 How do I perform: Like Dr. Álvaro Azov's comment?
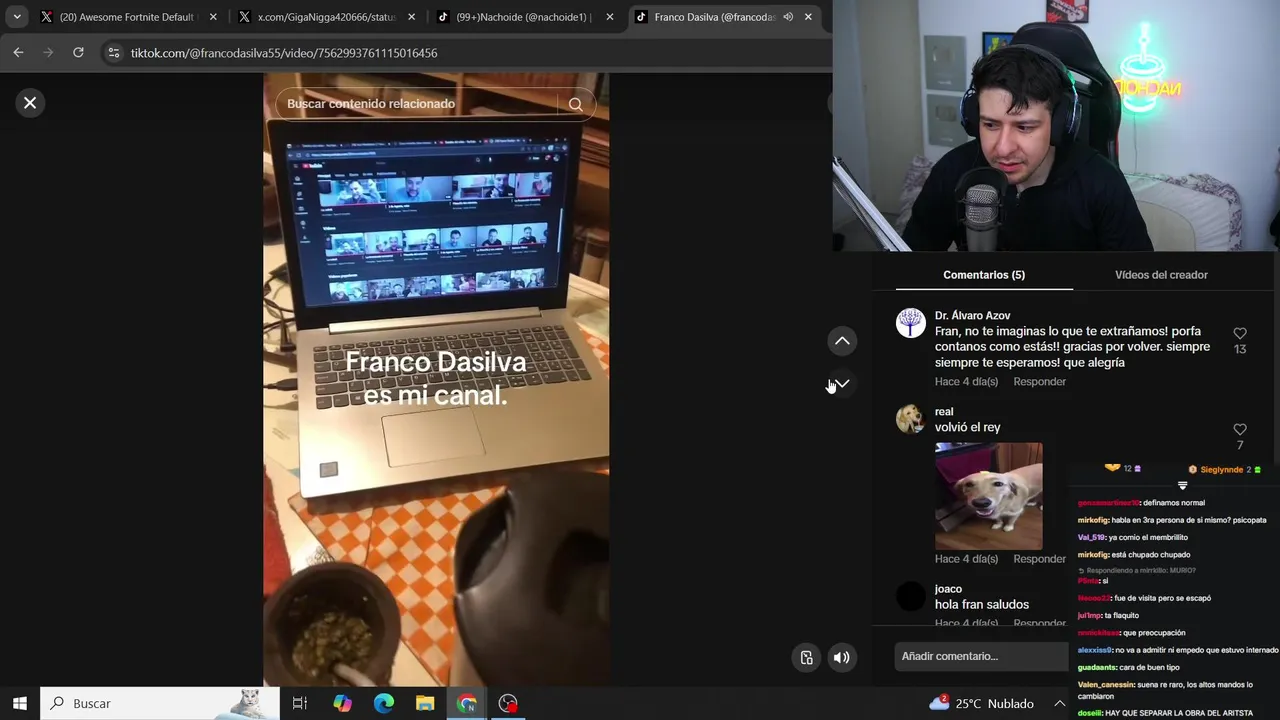click(1240, 334)
